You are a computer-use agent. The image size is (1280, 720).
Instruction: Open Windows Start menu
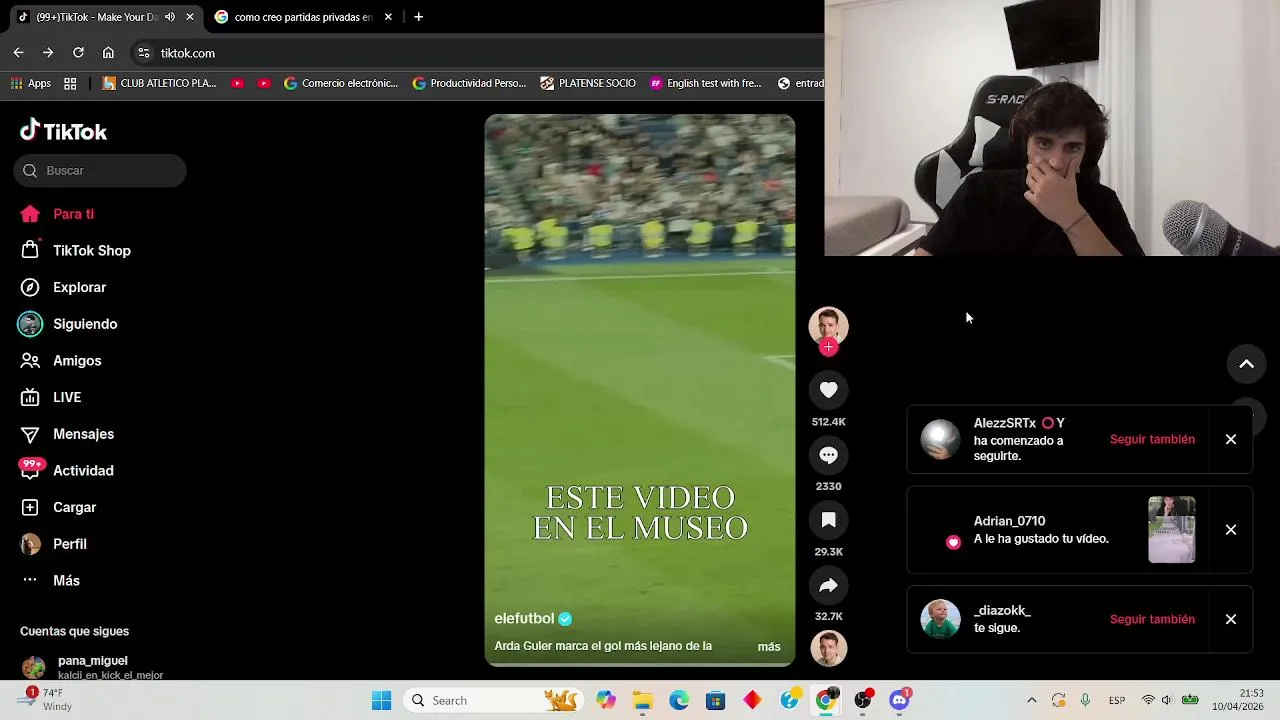[x=381, y=700]
